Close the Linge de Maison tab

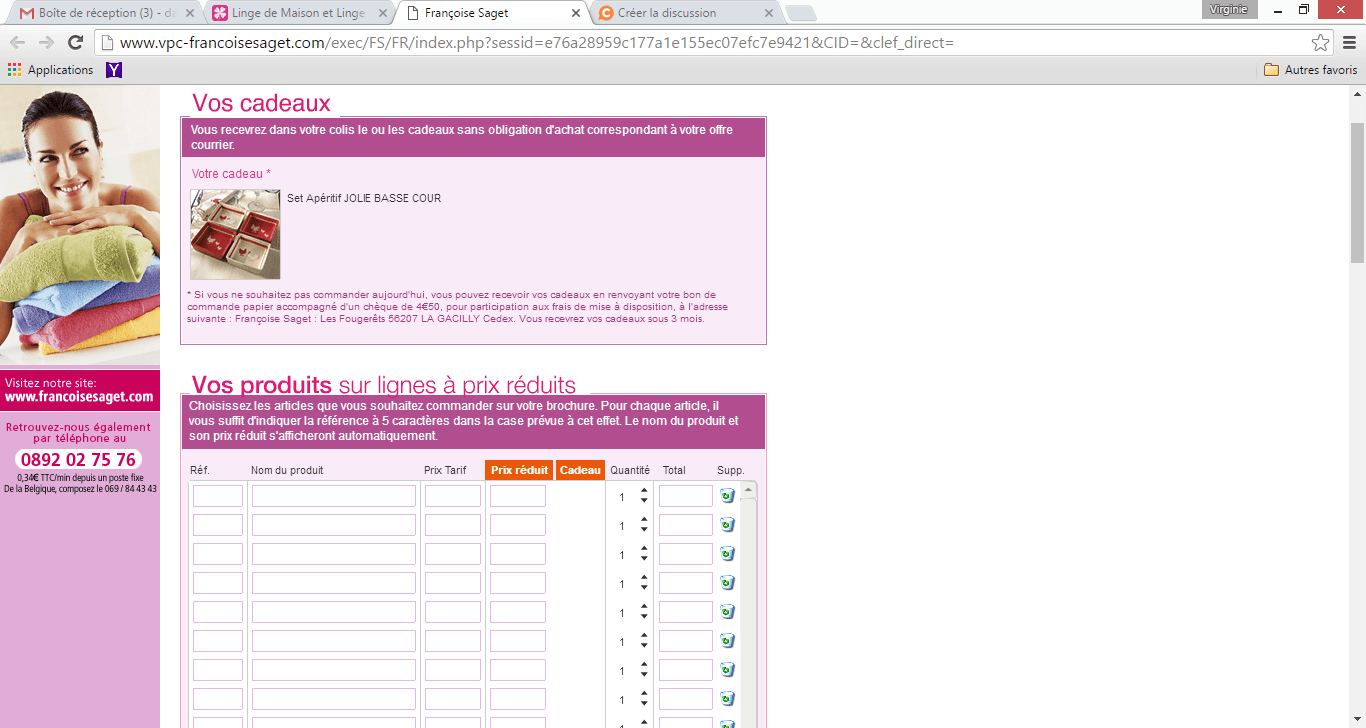pyautogui.click(x=382, y=13)
